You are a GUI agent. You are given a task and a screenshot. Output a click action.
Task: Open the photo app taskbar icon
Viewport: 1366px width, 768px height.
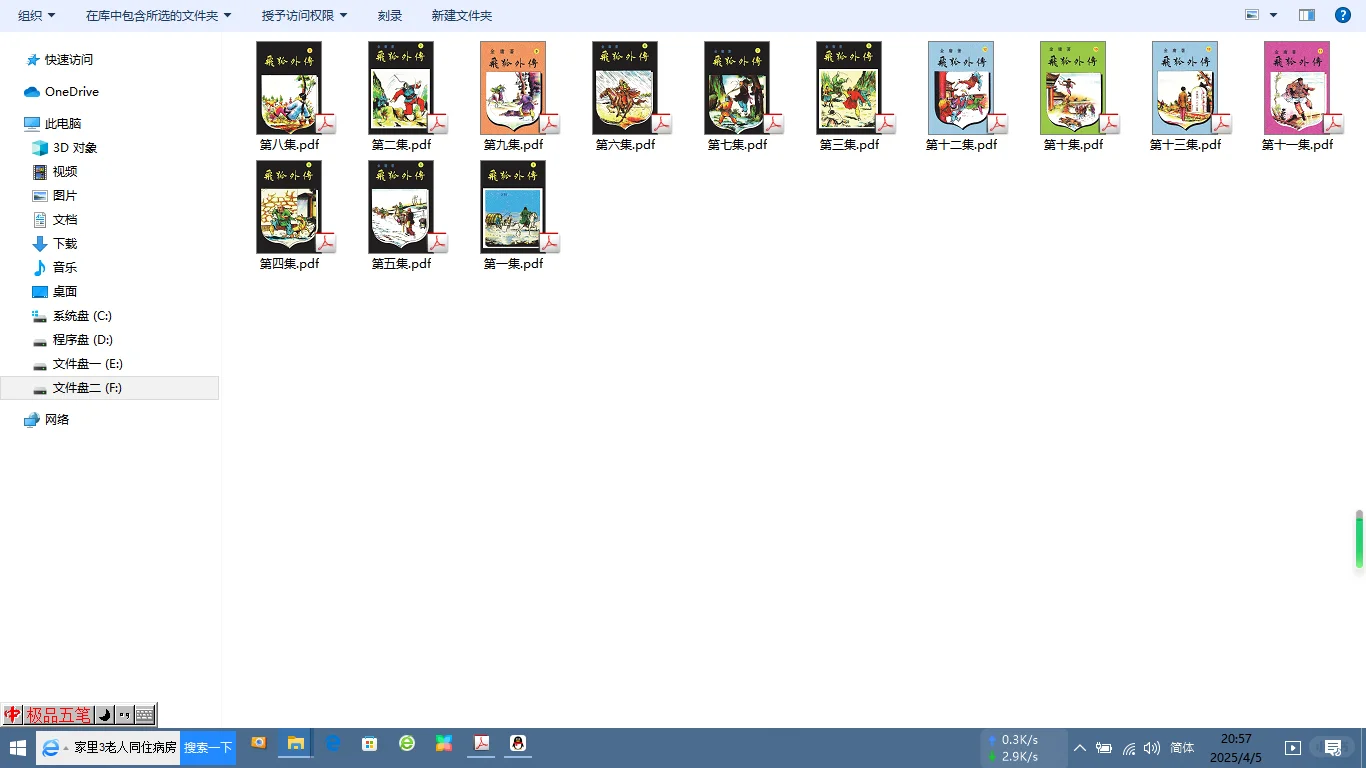click(x=259, y=743)
